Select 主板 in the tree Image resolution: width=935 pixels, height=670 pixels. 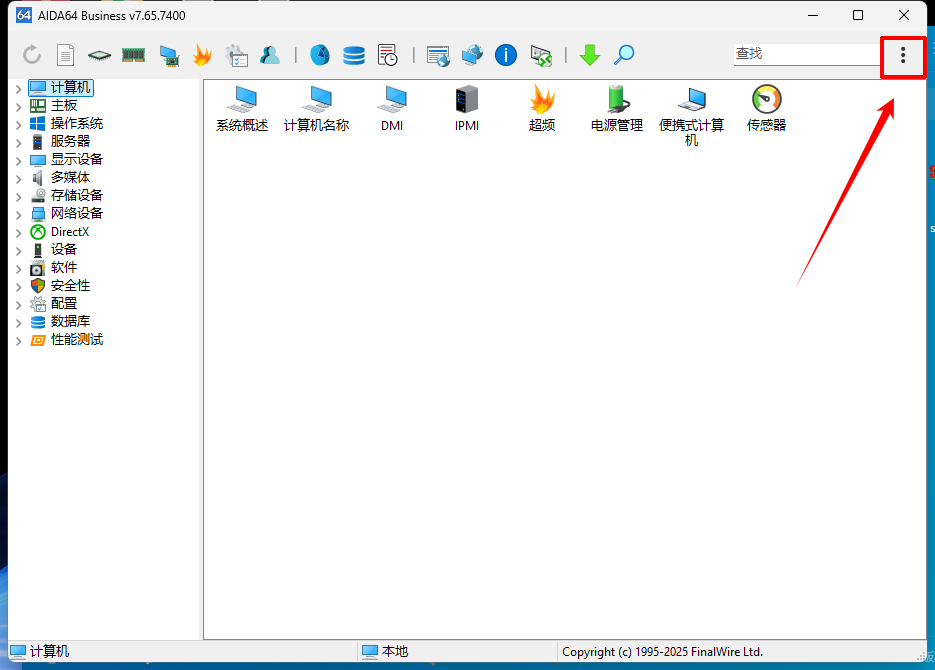[54, 106]
